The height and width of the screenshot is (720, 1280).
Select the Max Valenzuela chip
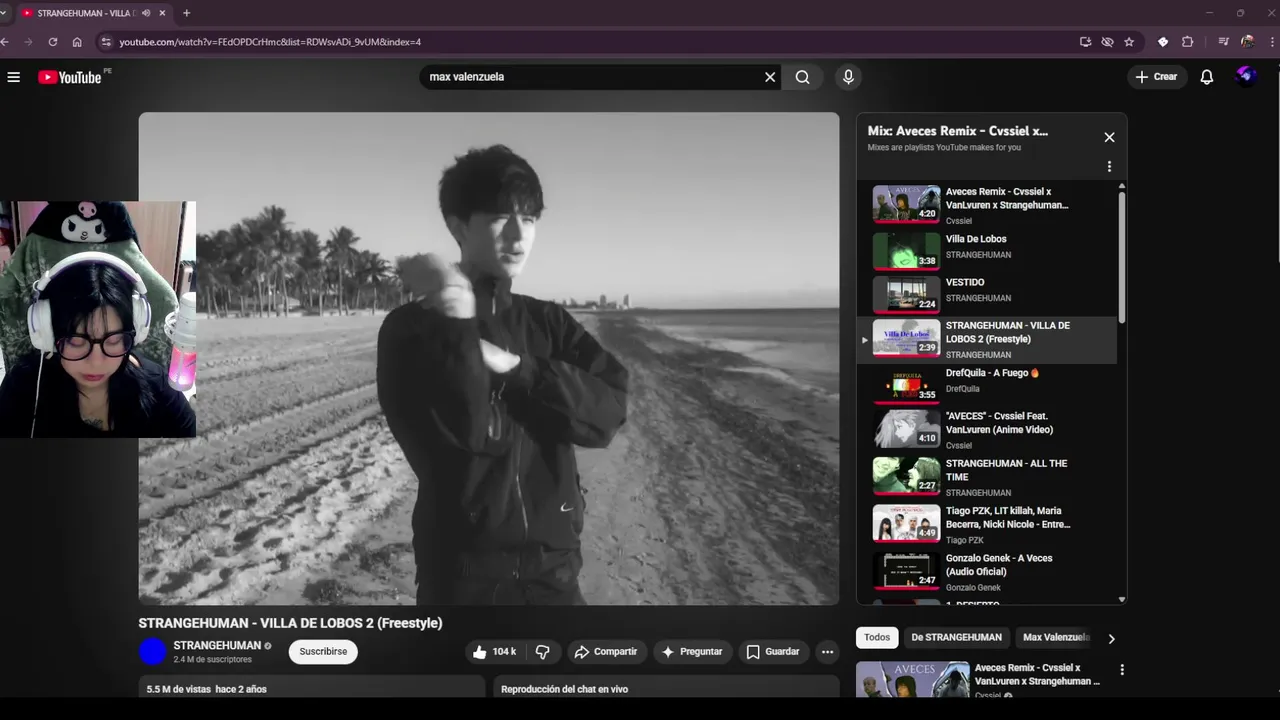point(1056,638)
